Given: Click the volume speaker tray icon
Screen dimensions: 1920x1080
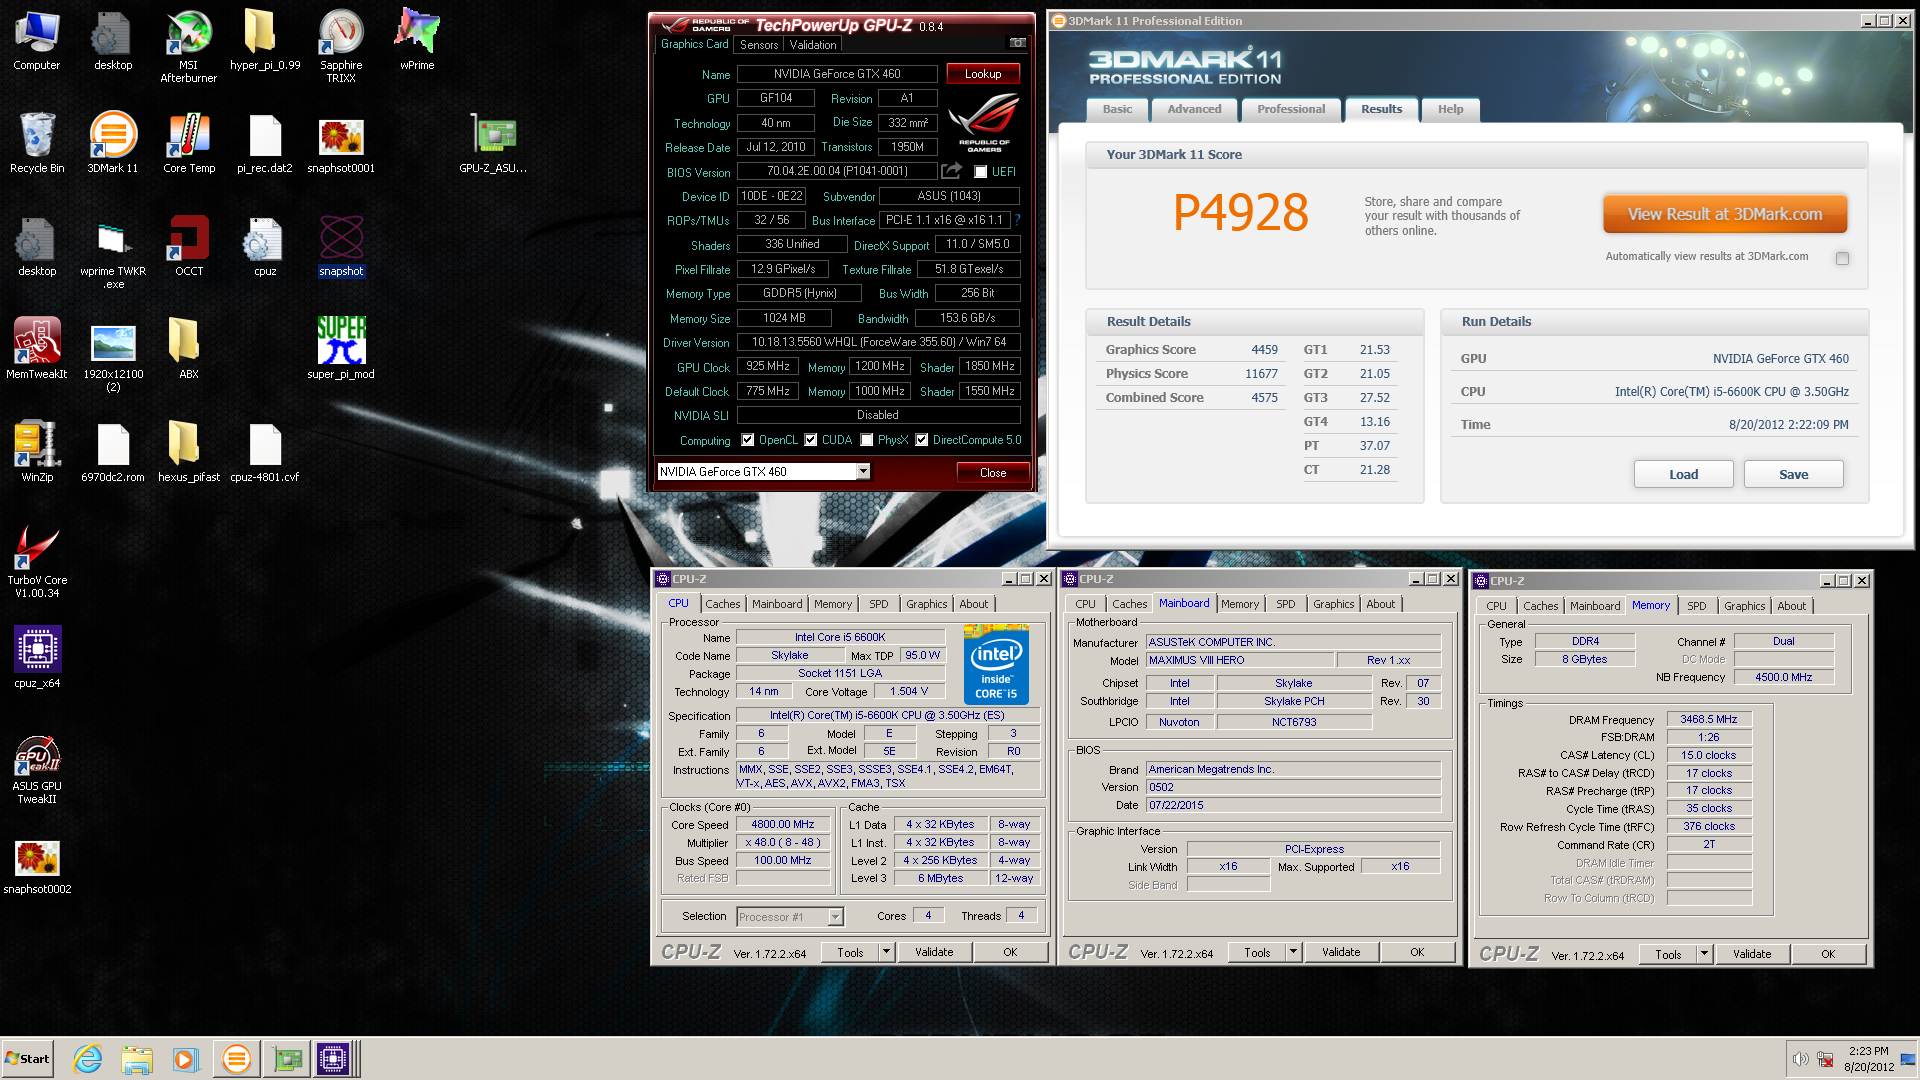Looking at the screenshot, I should coord(1800,1059).
